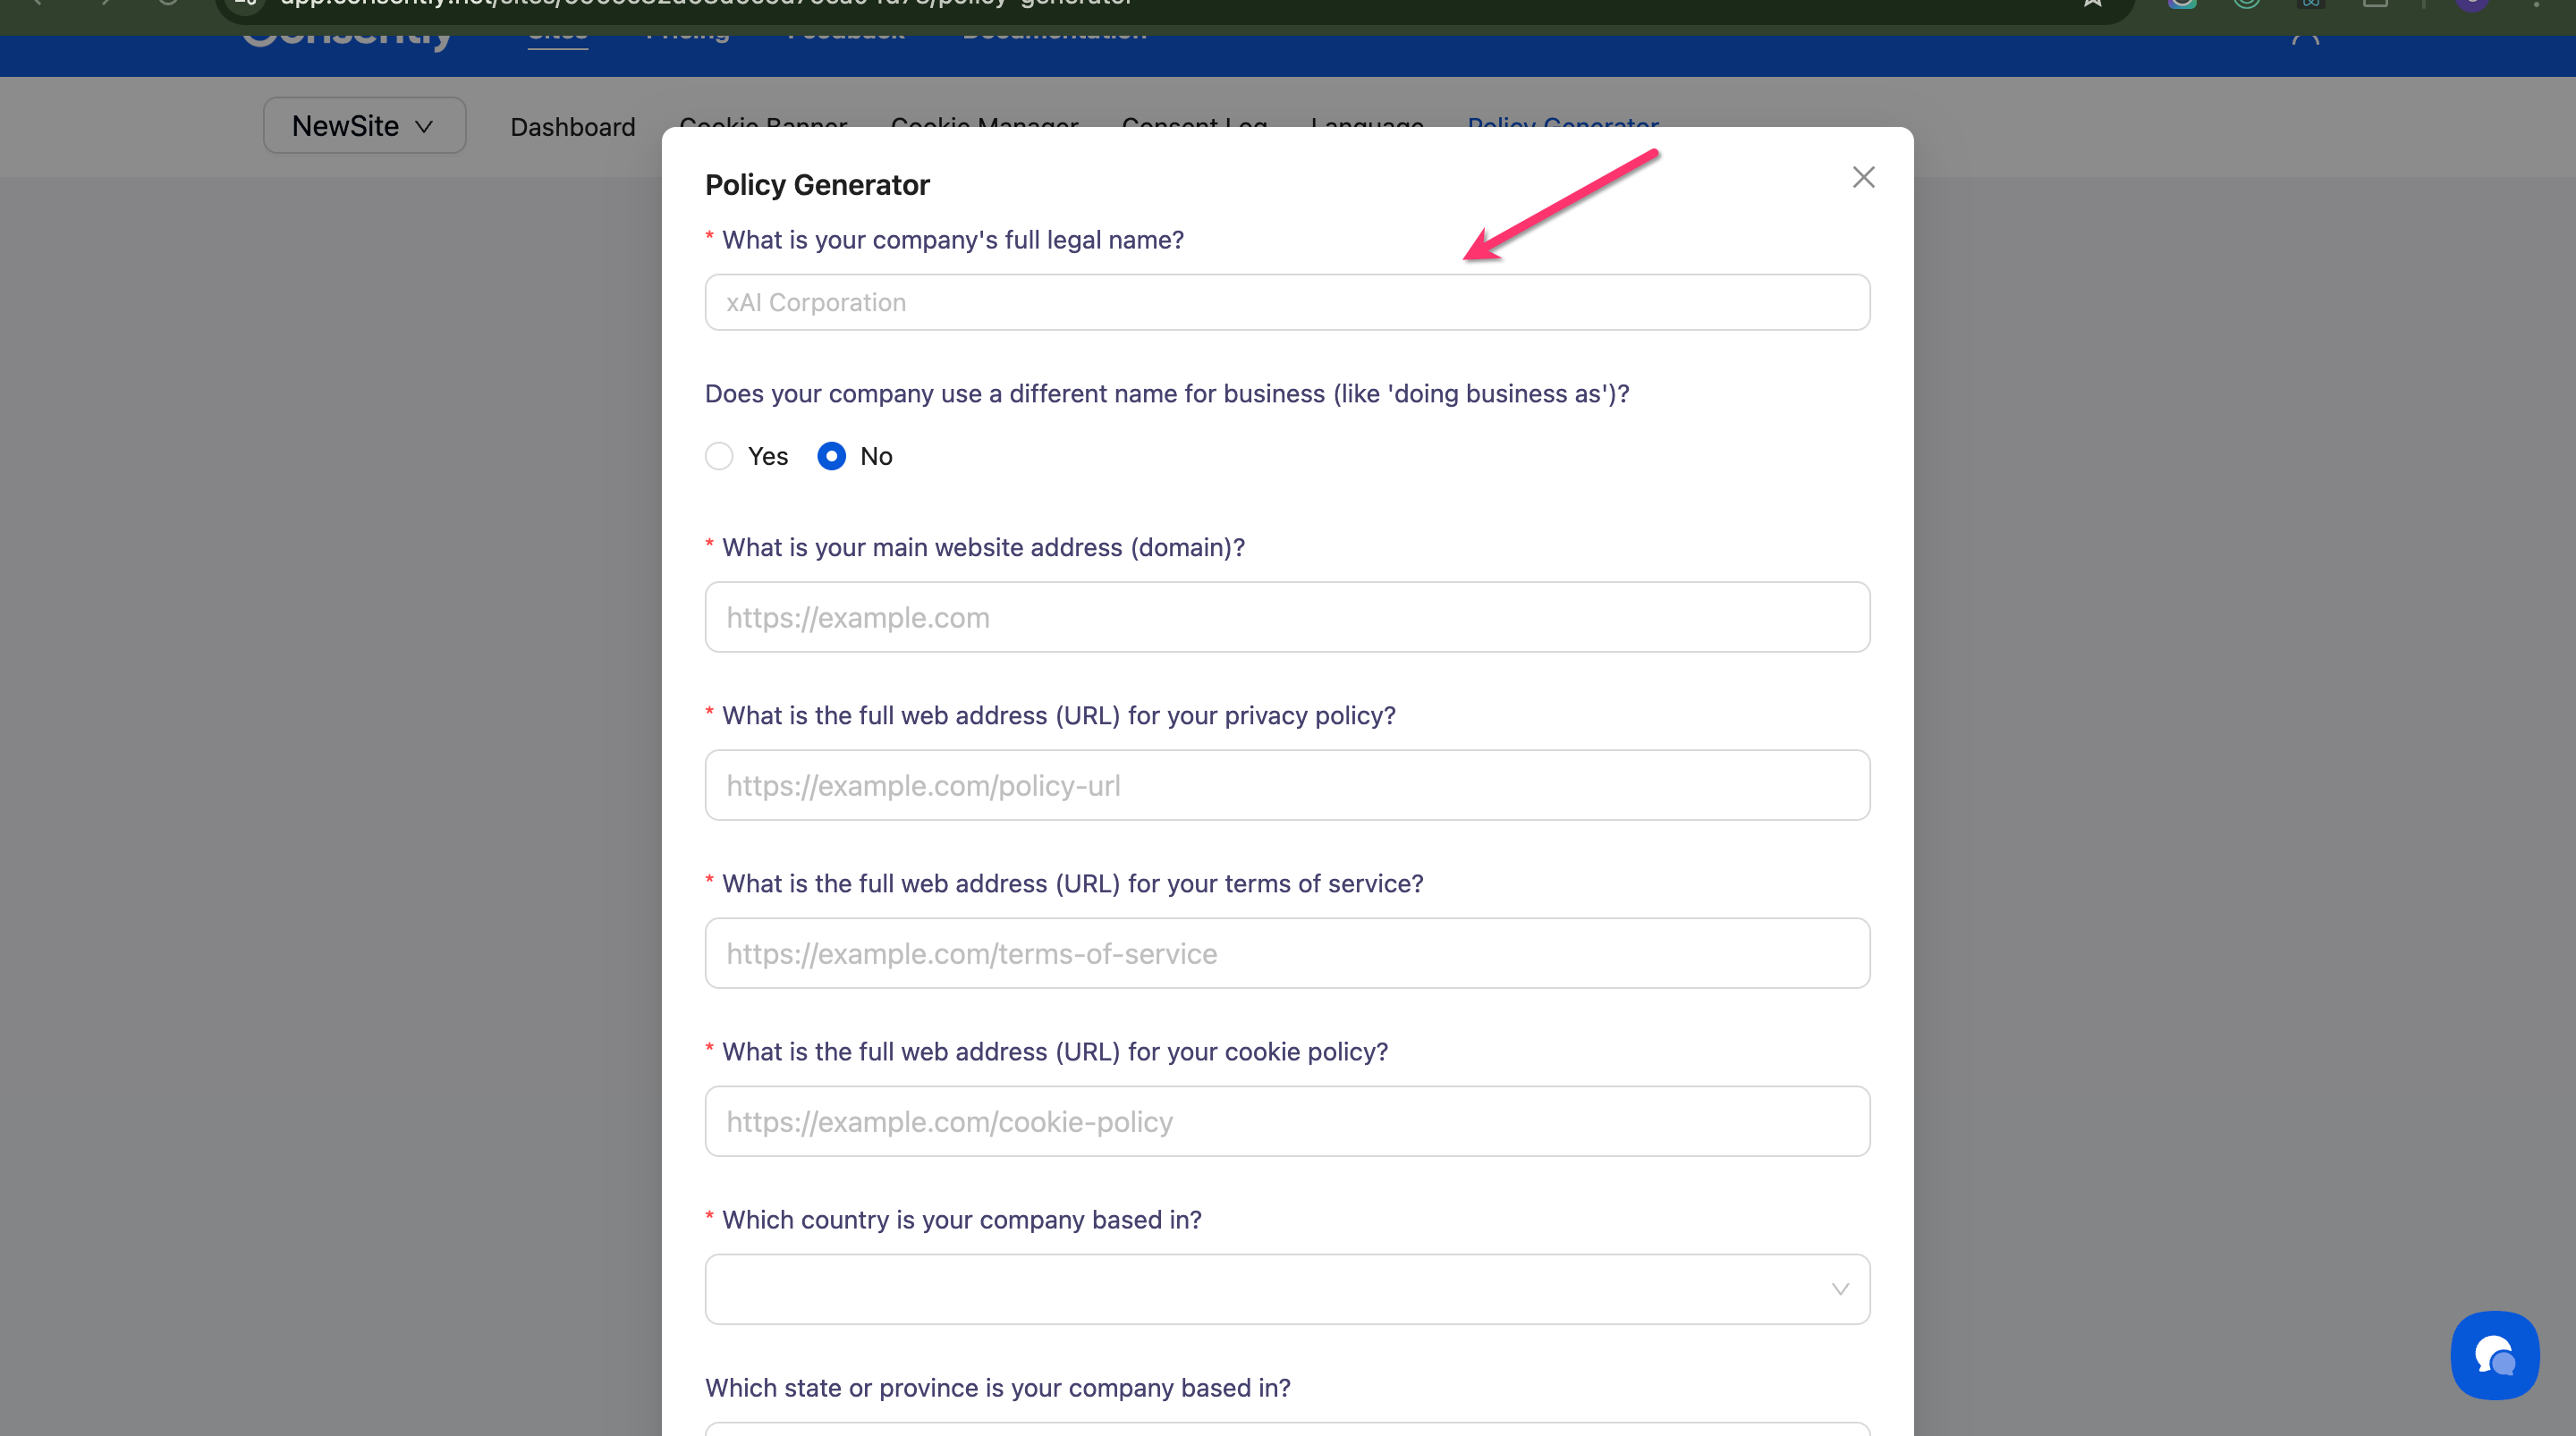Go to the Language tab
This screenshot has height=1436, width=2576.
1366,122
